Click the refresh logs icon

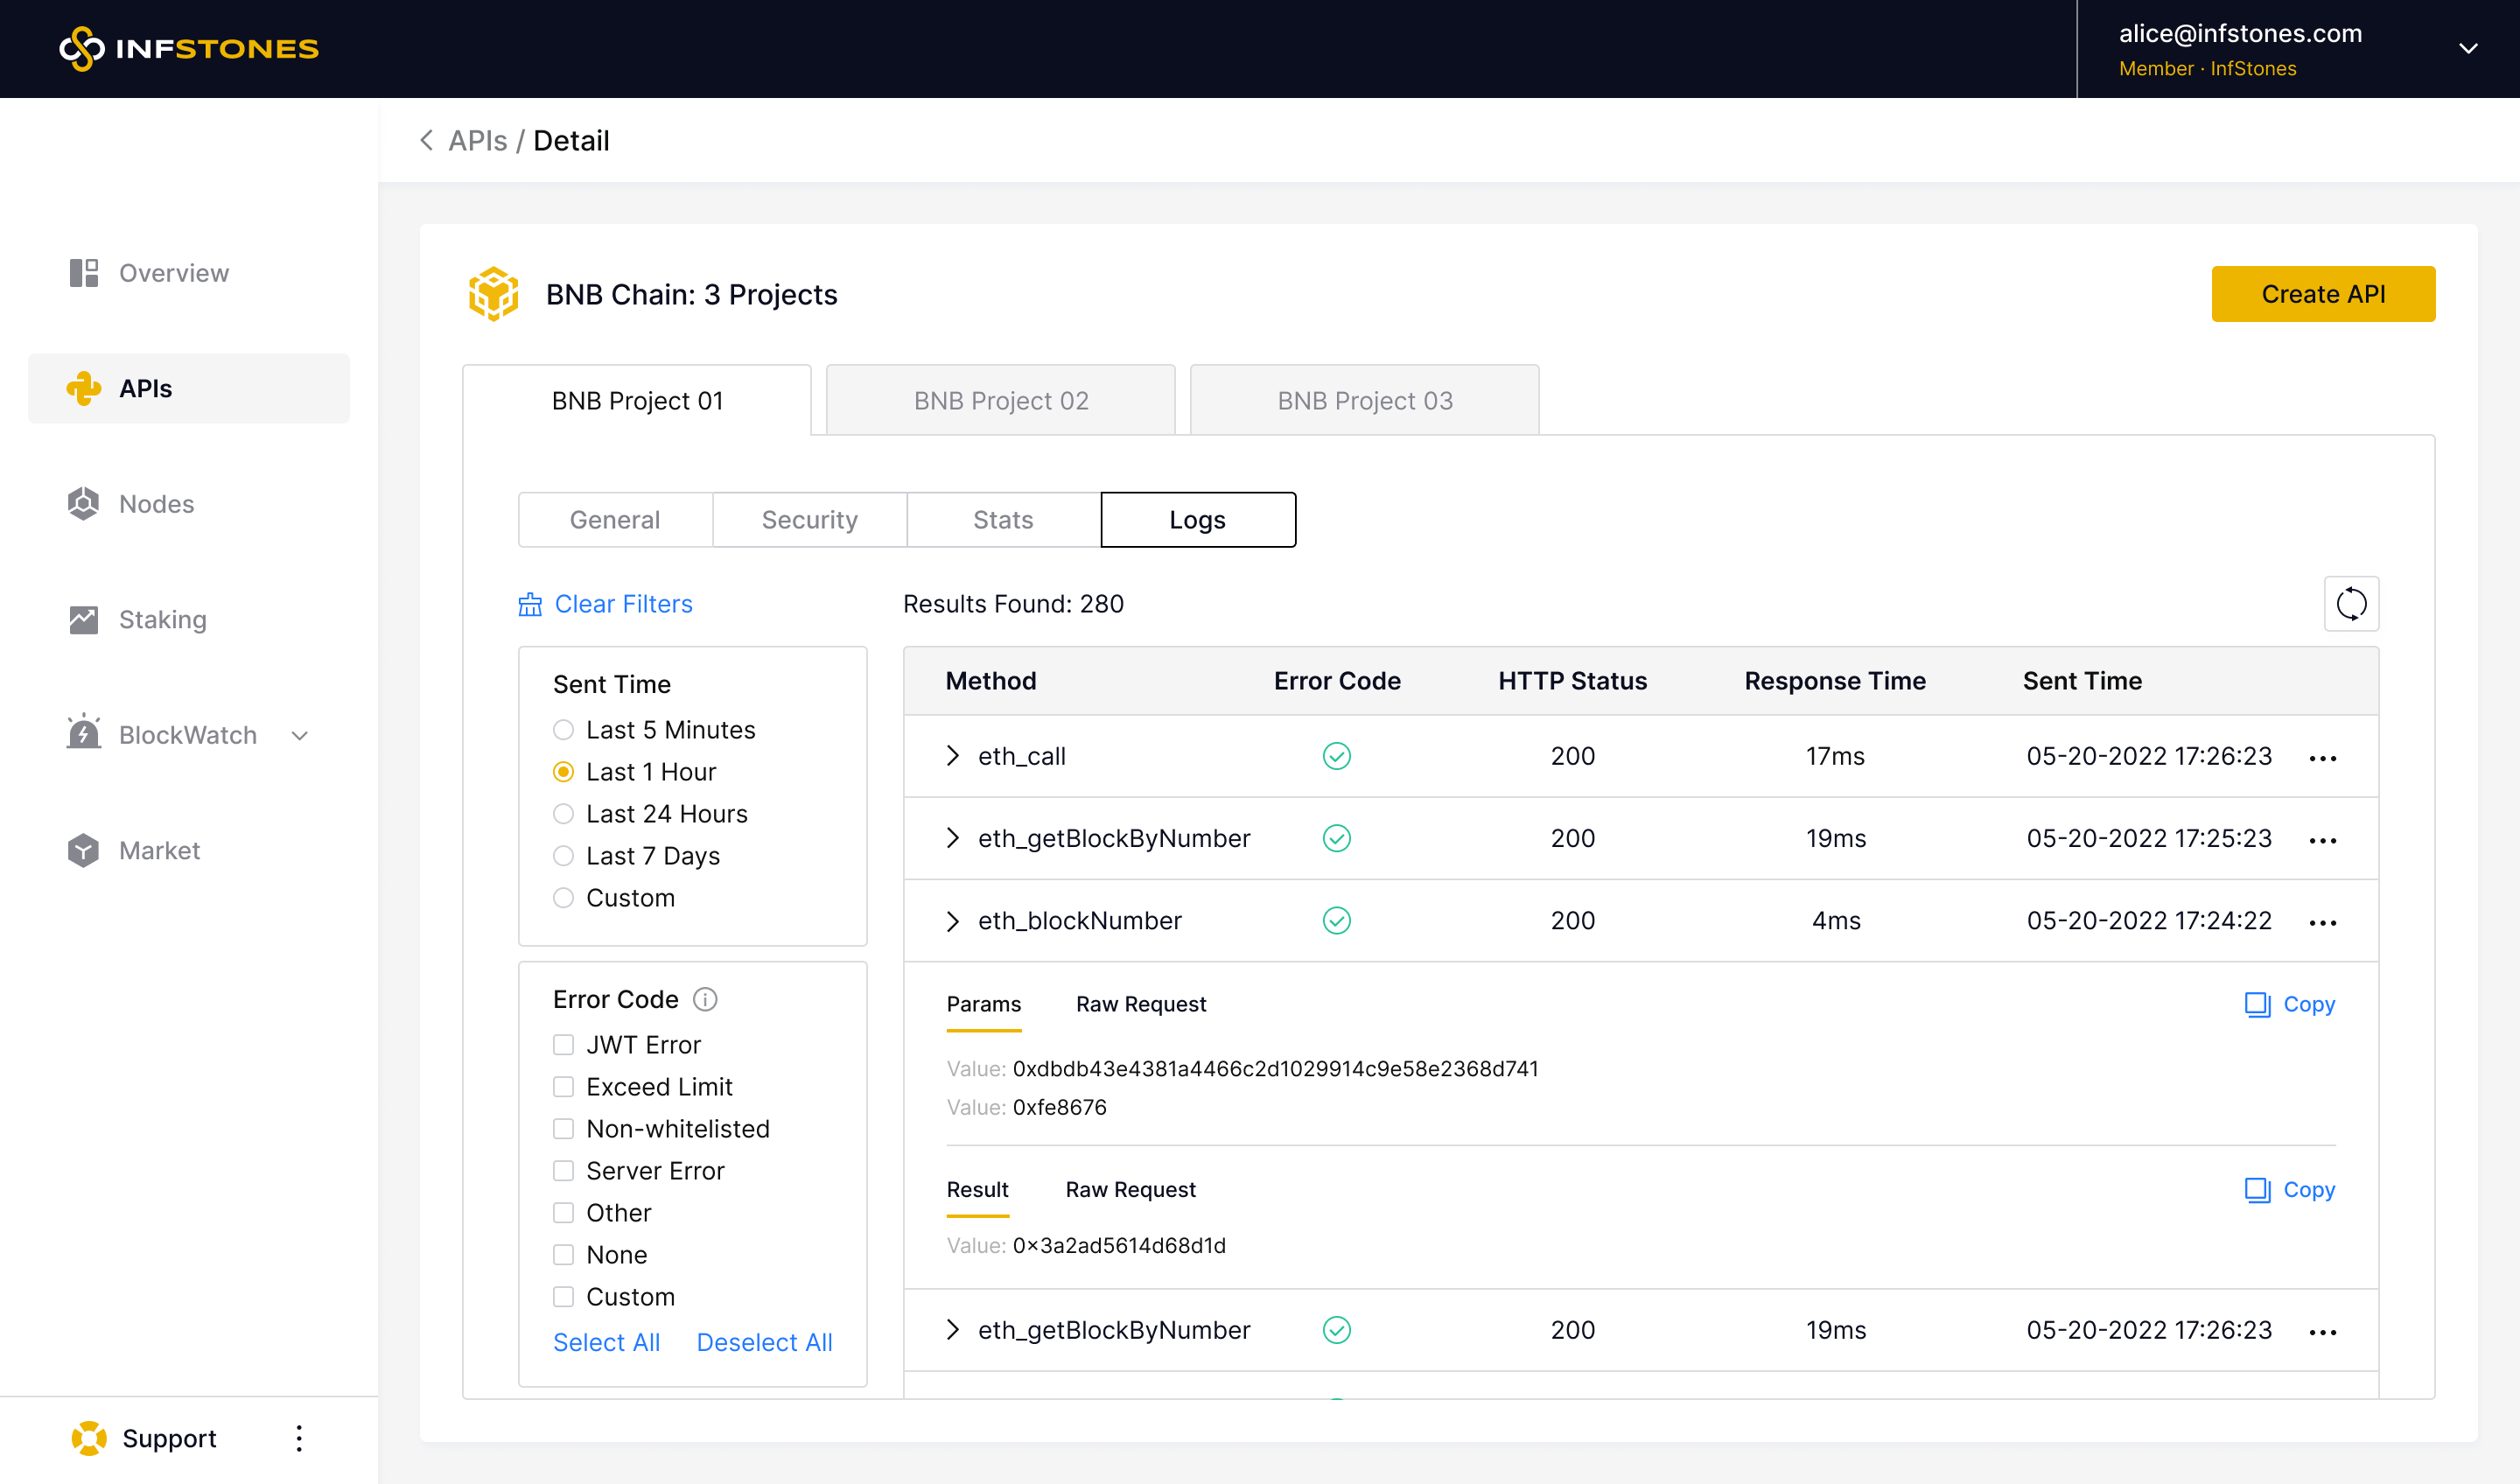click(x=2350, y=604)
